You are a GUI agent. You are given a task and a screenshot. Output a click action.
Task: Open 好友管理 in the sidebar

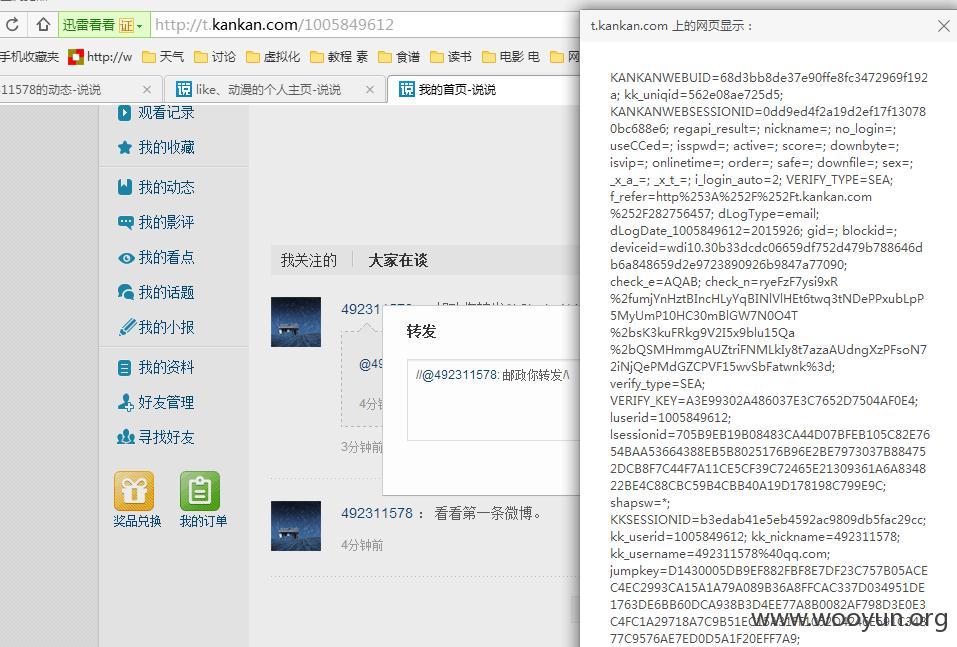pos(156,402)
